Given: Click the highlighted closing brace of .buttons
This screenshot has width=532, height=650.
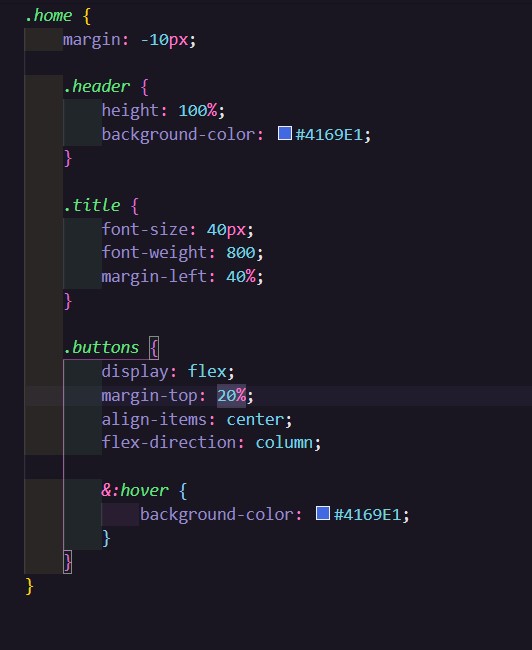Looking at the screenshot, I should [68, 562].
